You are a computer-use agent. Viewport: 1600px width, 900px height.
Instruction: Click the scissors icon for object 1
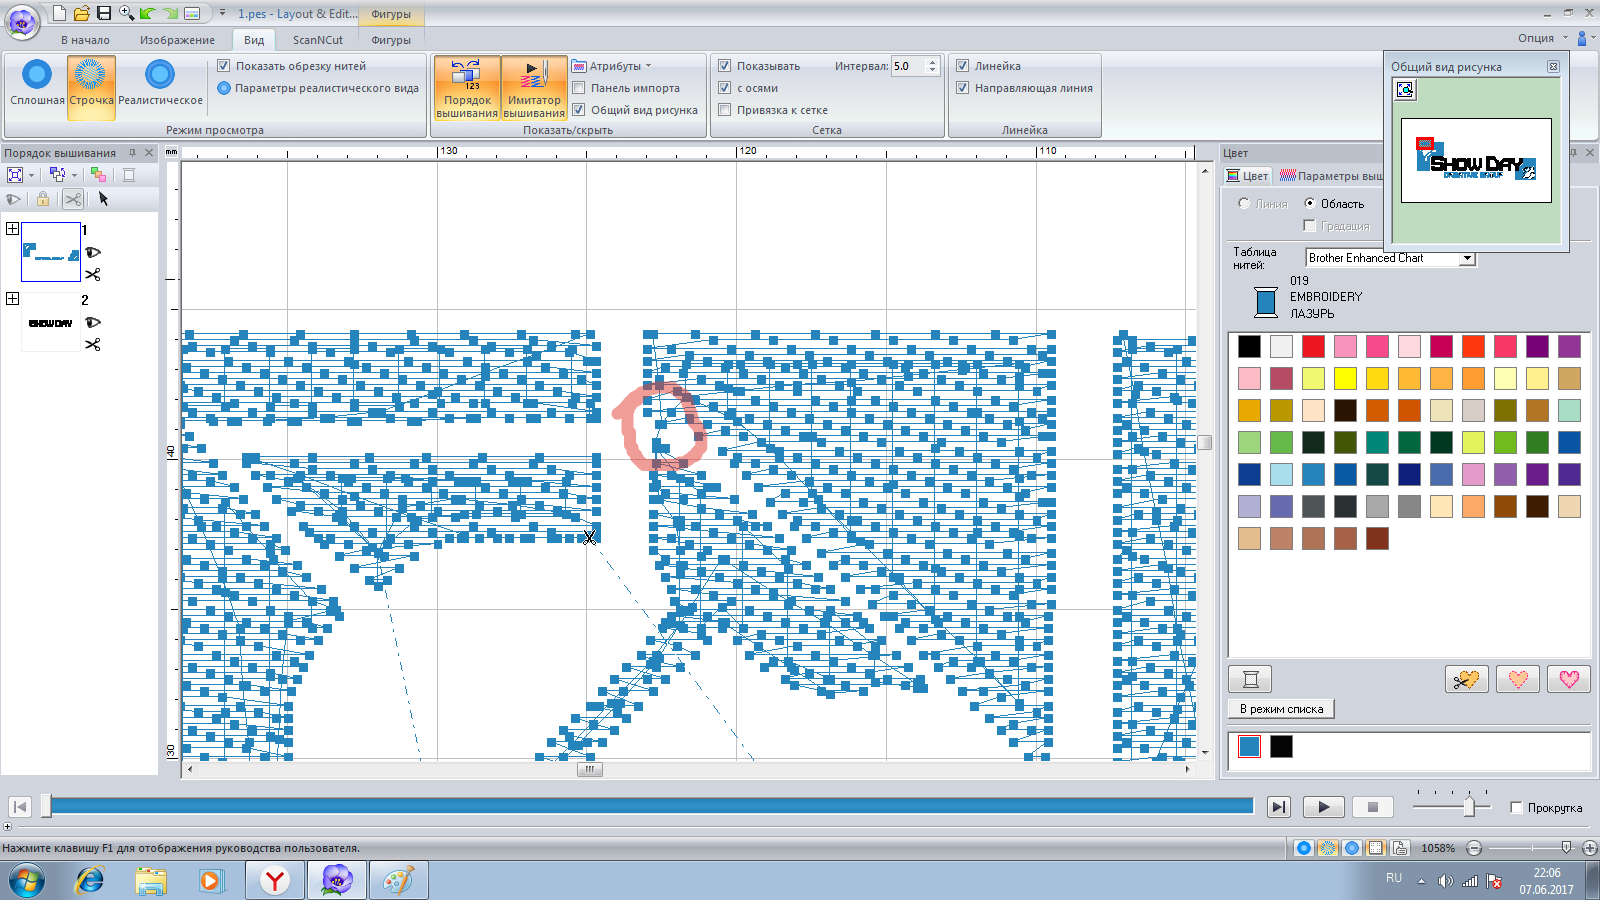coord(93,275)
